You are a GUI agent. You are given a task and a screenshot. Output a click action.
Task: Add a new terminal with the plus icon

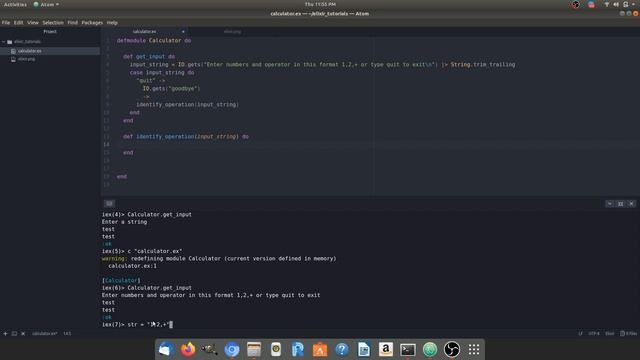coord(5,333)
